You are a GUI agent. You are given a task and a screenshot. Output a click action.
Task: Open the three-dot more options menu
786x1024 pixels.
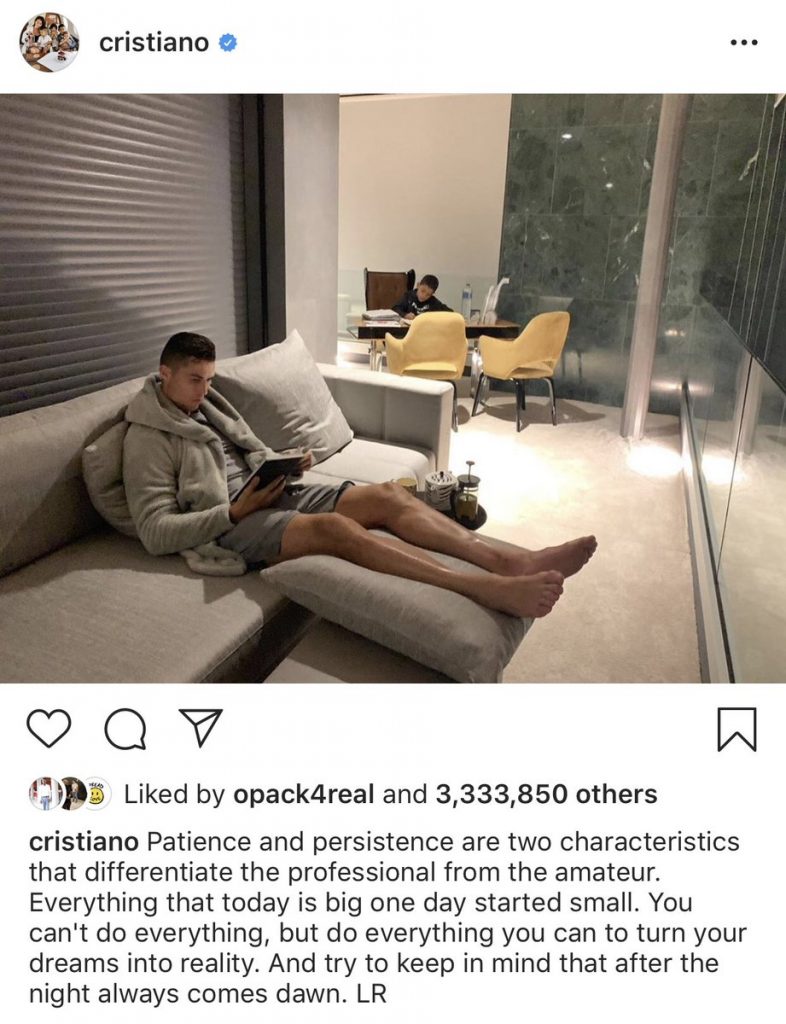pyautogui.click(x=744, y=43)
